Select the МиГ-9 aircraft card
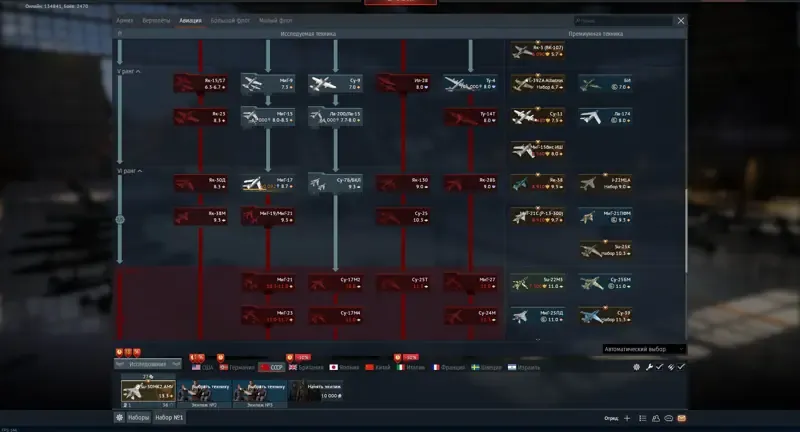800x432 pixels. (268, 84)
